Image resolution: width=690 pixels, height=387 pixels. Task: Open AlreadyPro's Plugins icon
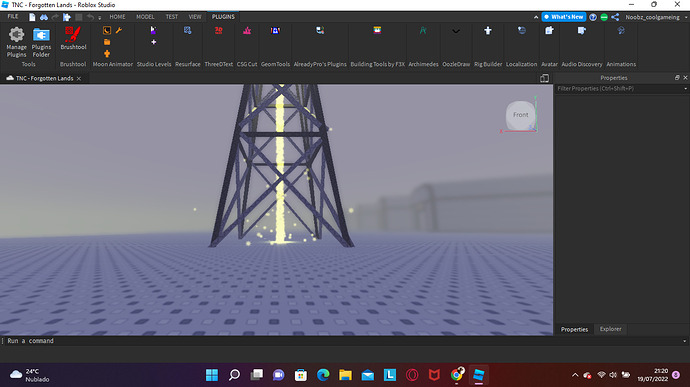click(x=320, y=30)
